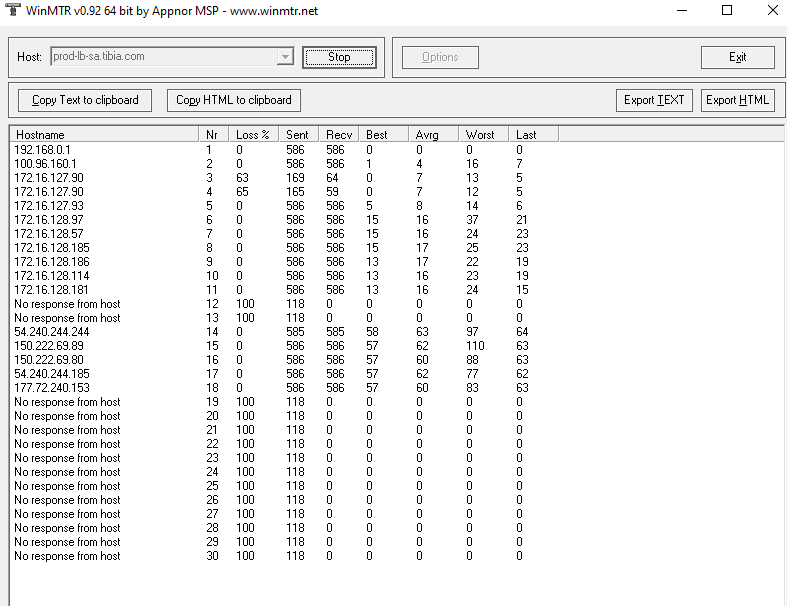787x606 pixels.
Task: Select the 150.222.69.80 row
Action: [284, 360]
